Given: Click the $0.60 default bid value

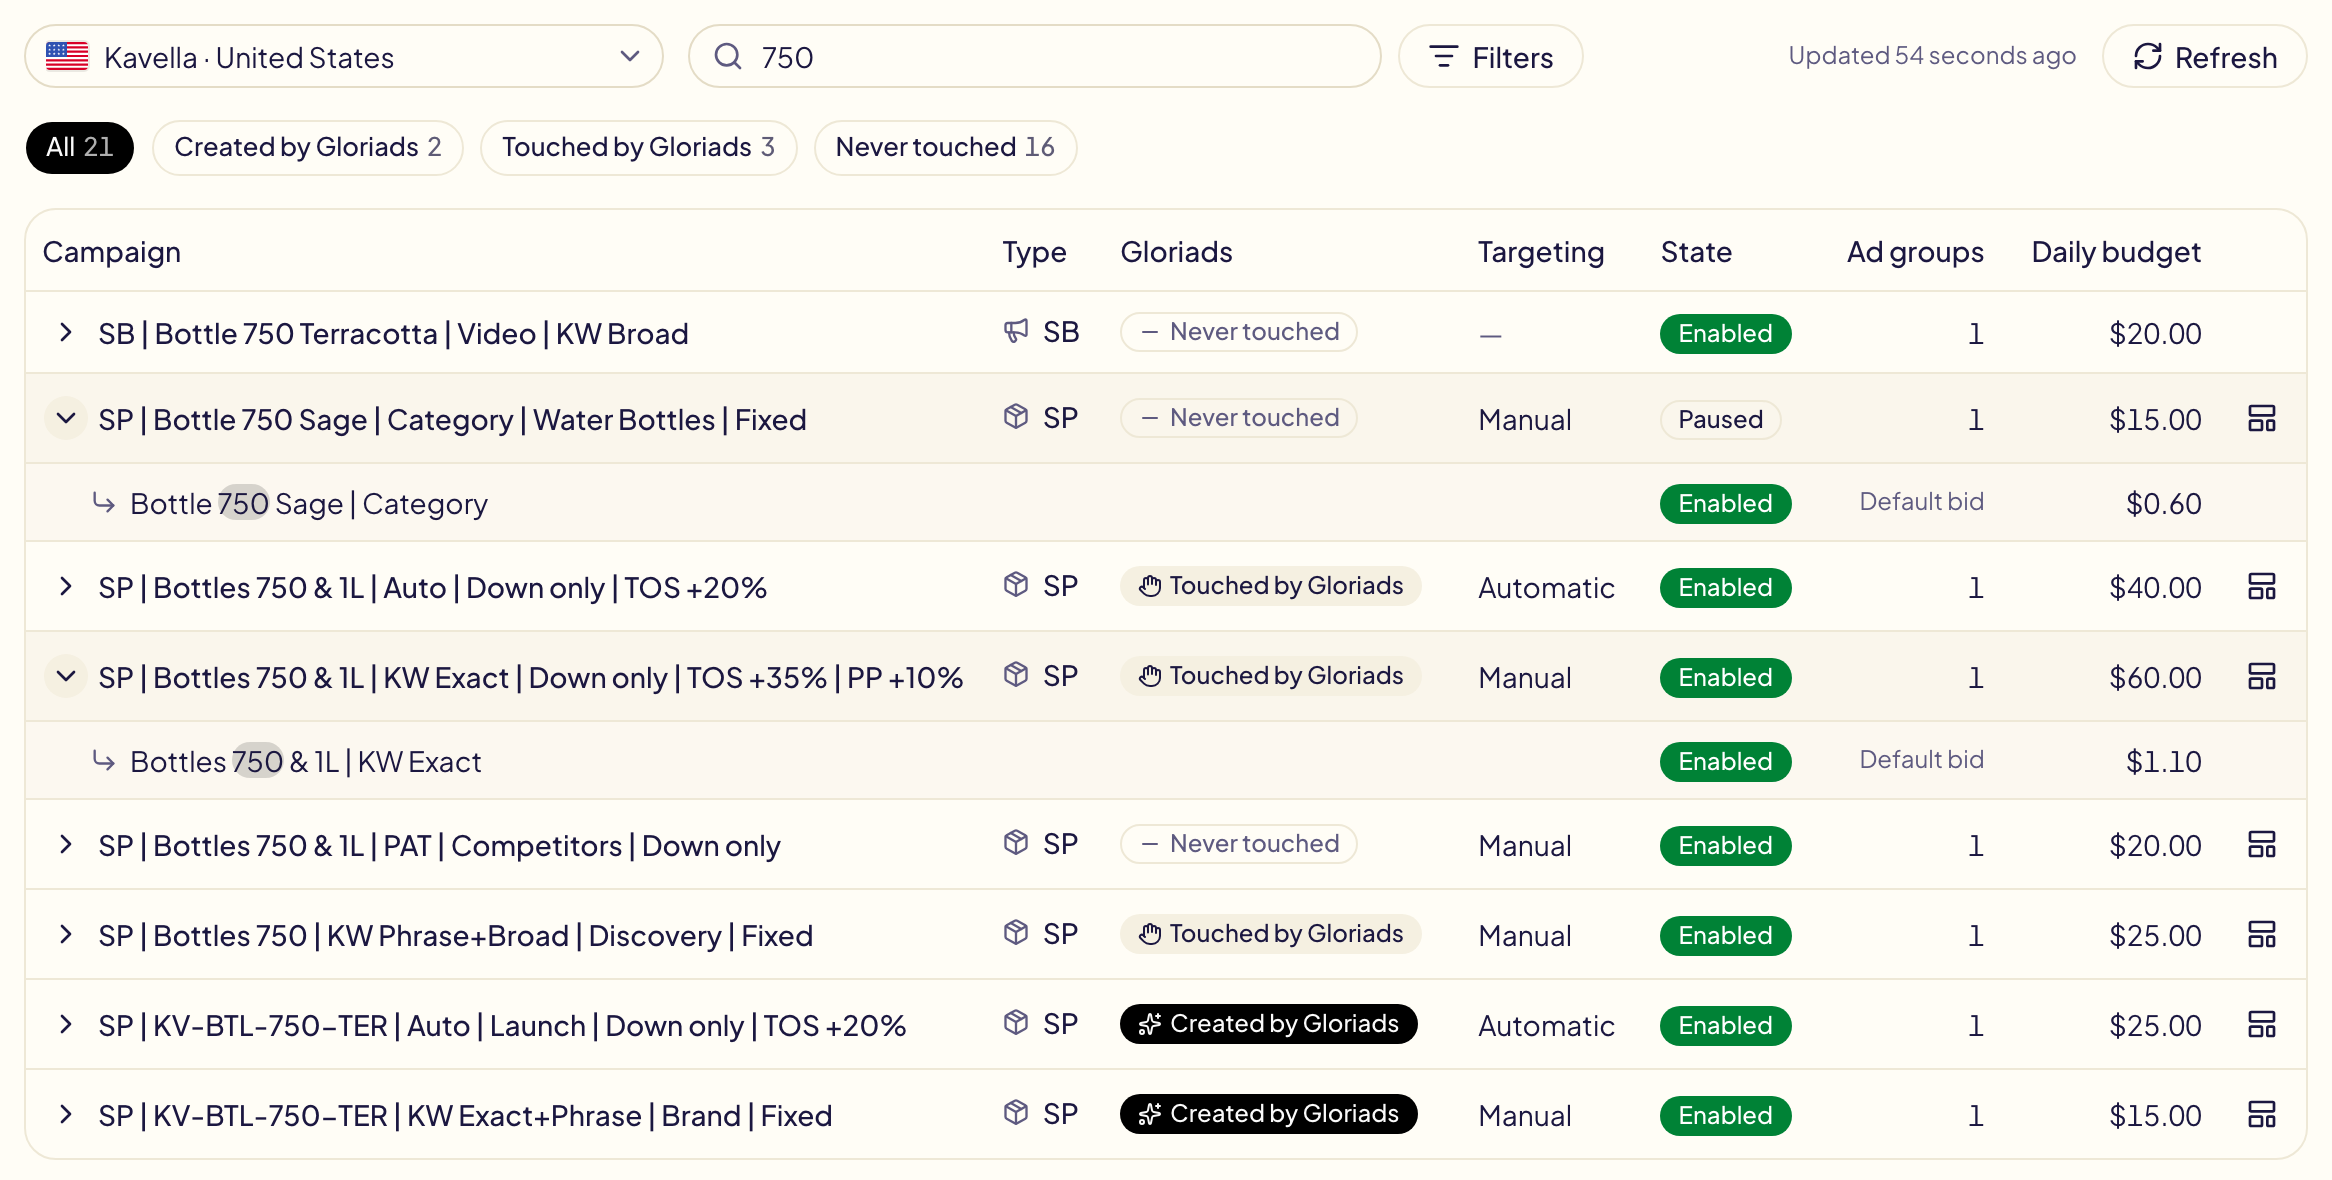Looking at the screenshot, I should [x=2164, y=504].
